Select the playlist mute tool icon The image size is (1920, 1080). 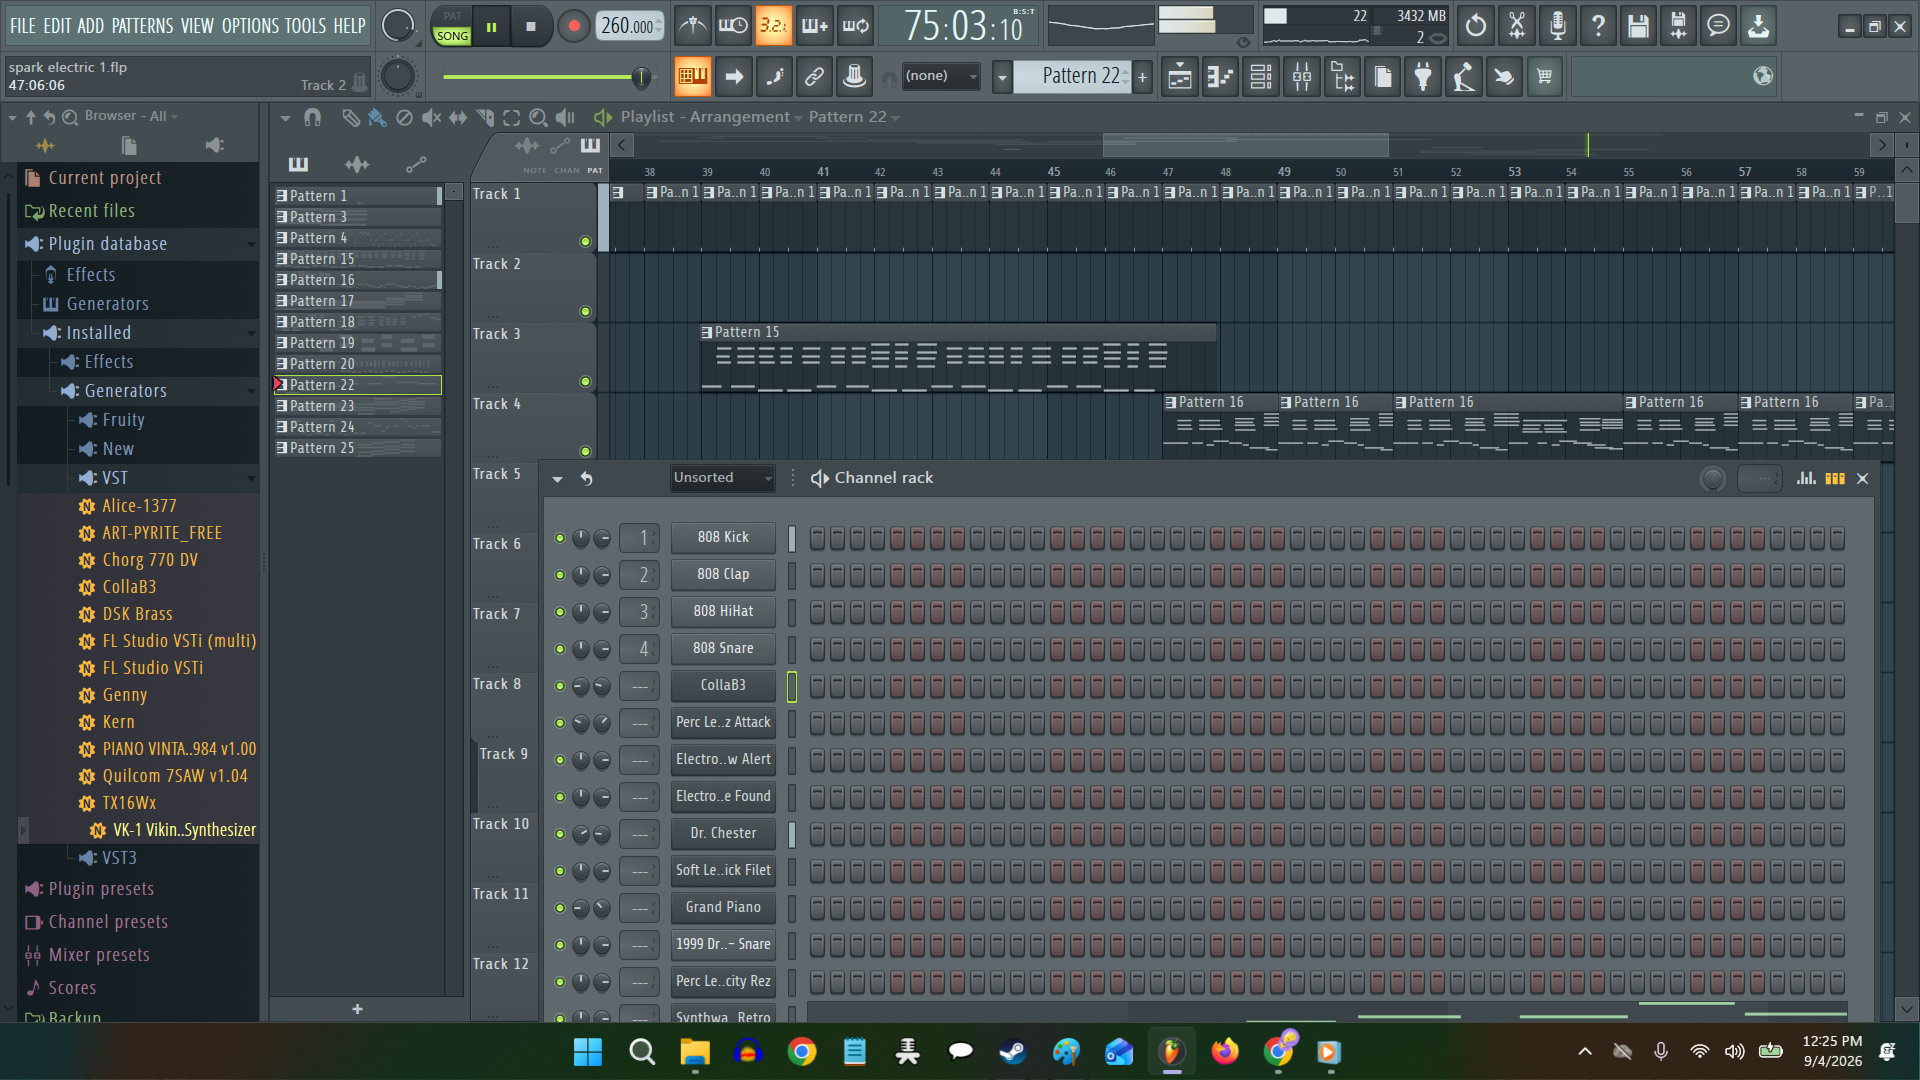click(x=431, y=118)
